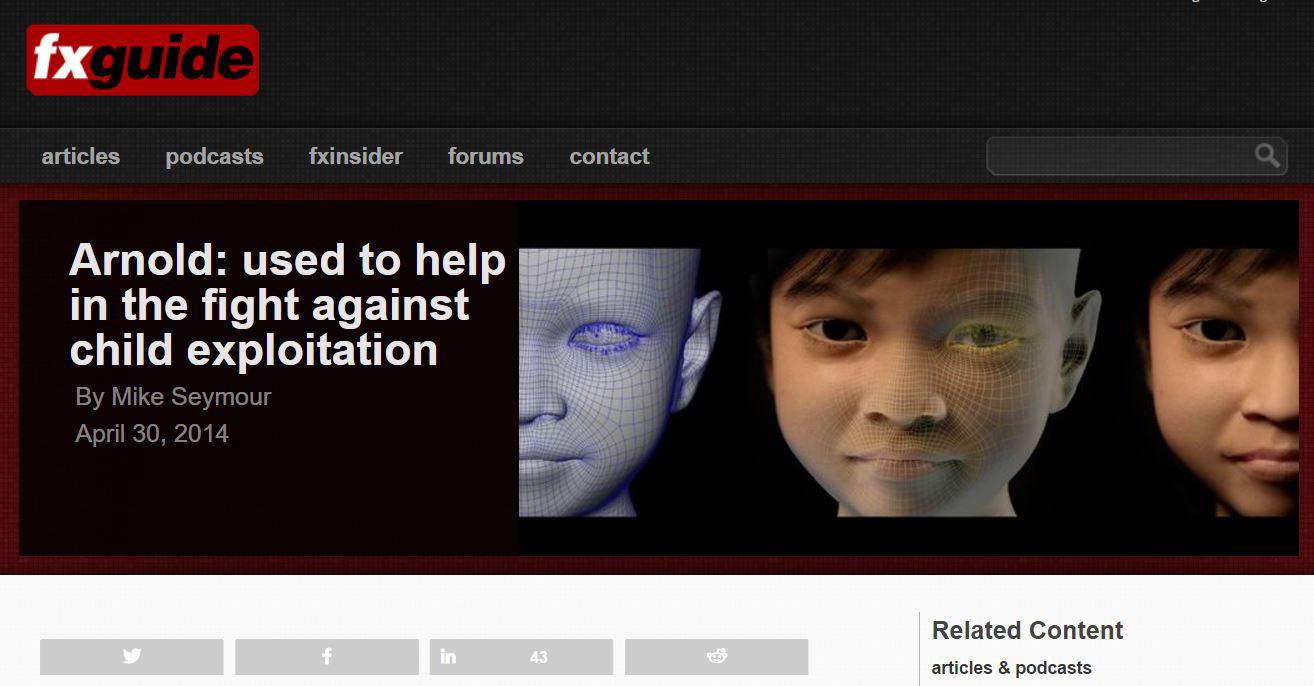Click the articles & podcasts label
The height and width of the screenshot is (686, 1314).
[x=1012, y=668]
